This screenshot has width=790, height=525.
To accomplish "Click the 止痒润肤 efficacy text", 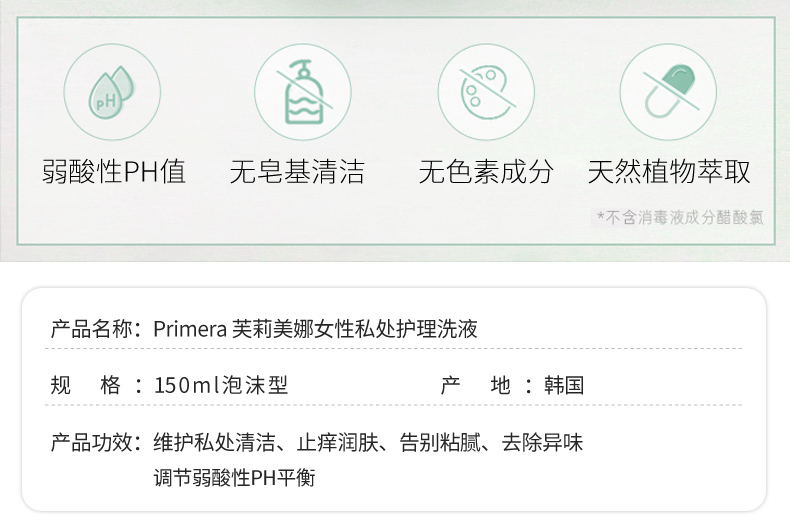I will click(338, 442).
